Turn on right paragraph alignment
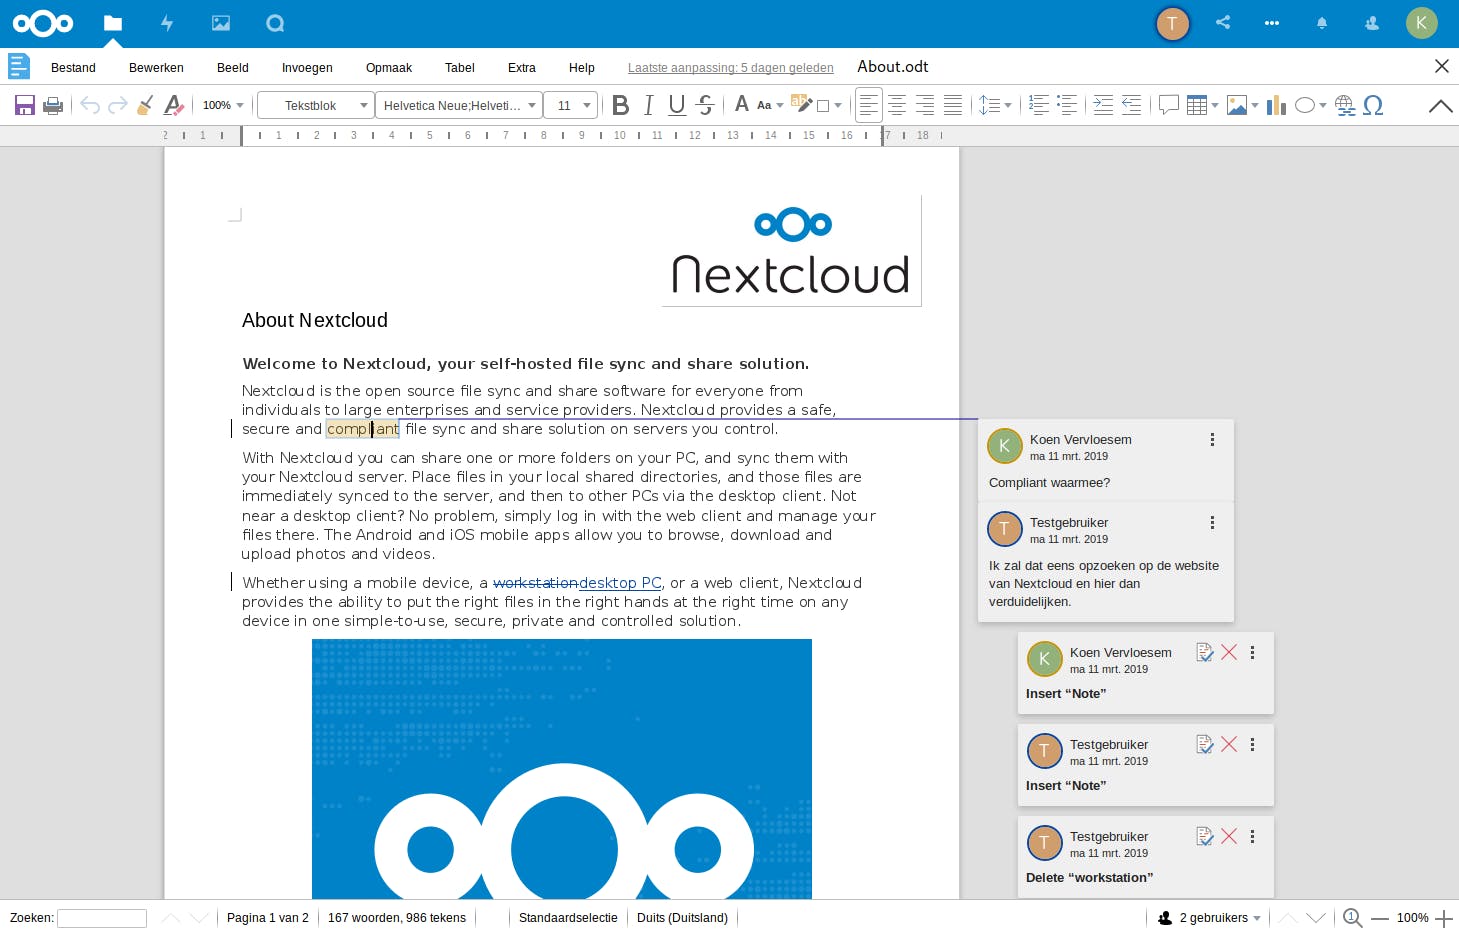Viewport: 1459px width, 936px height. [x=925, y=105]
